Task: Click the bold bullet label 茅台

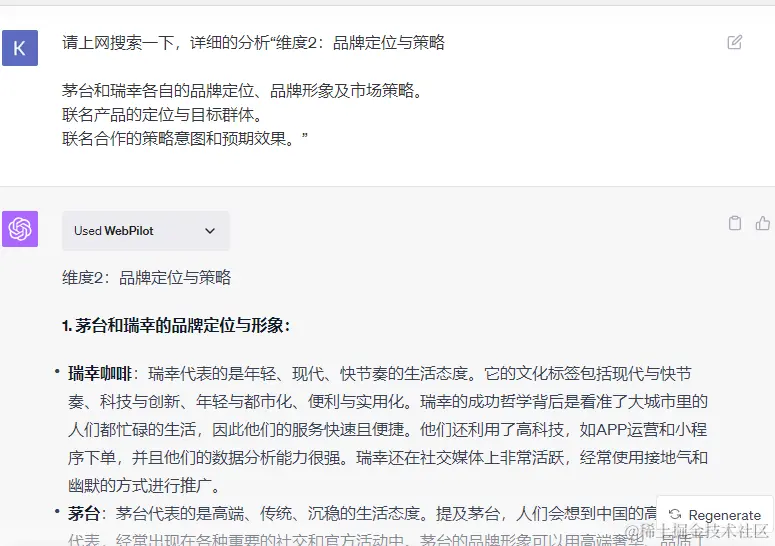Action: [84, 514]
